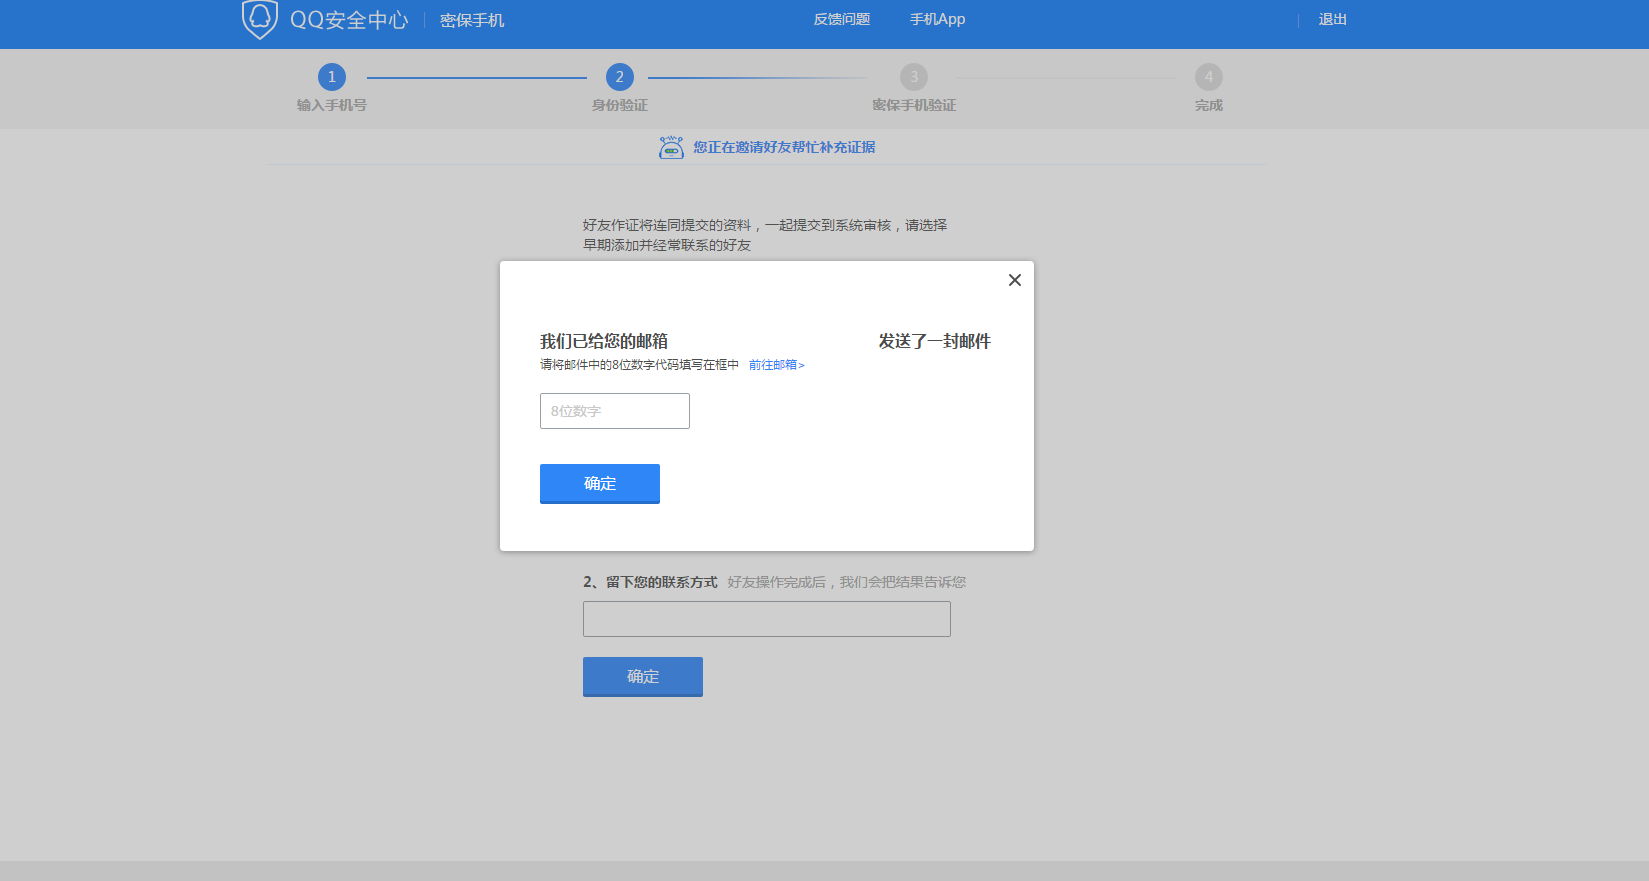Screen dimensions: 1649x881
Task: Click 确定 in the email dialog
Action: pos(600,483)
